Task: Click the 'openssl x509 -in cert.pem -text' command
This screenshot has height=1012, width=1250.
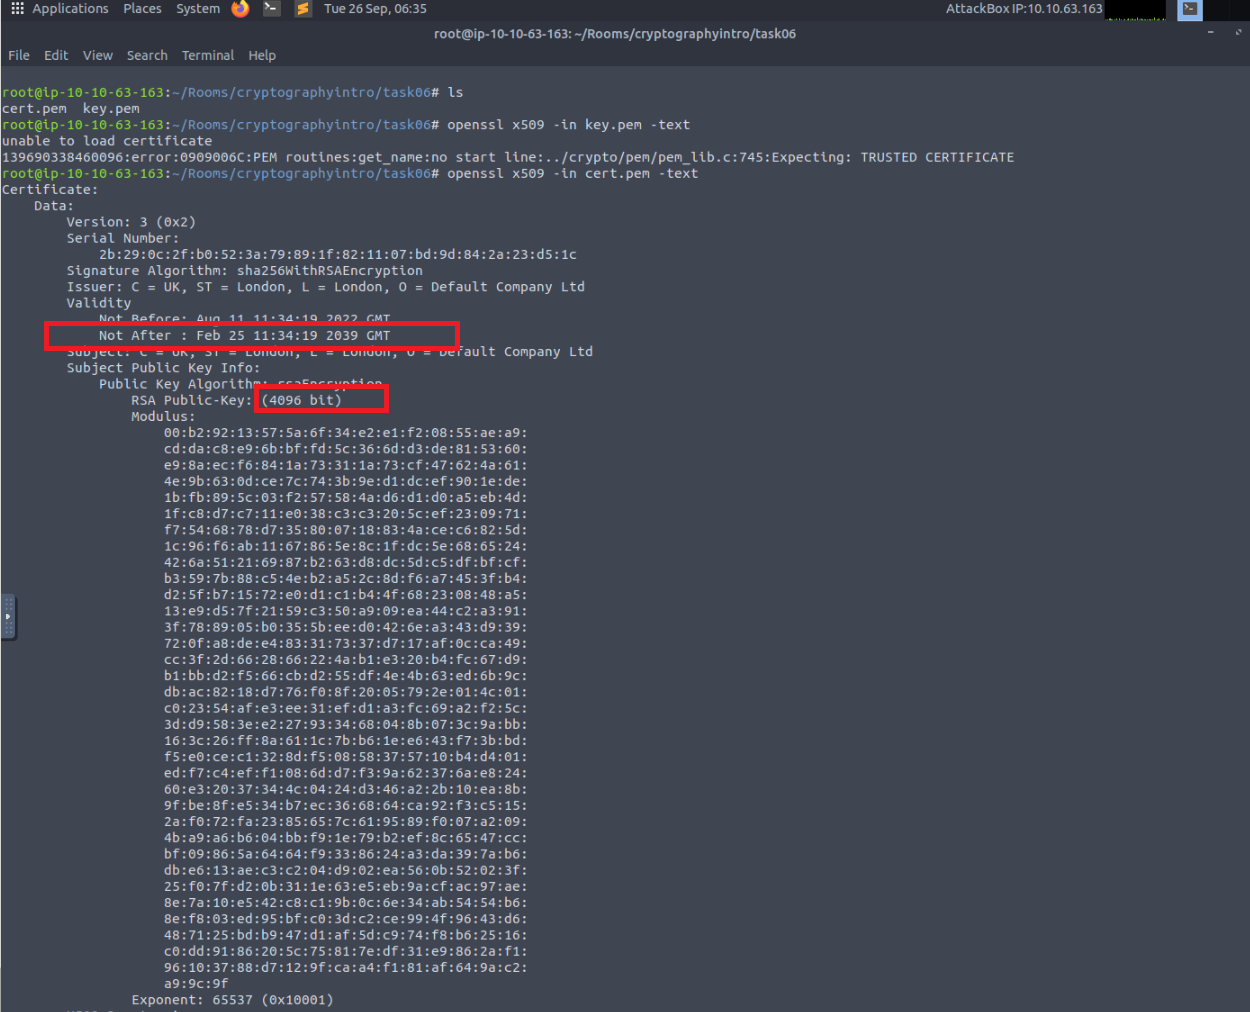Action: 572,173
